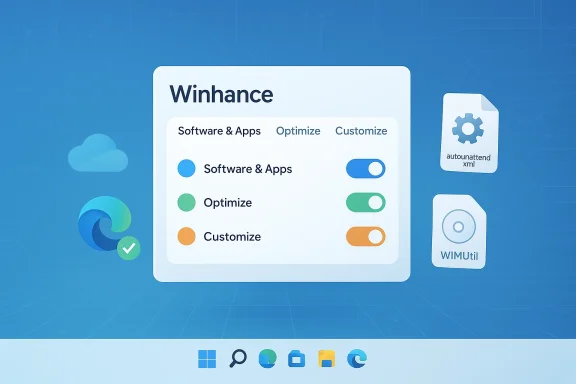Screen dimensions: 576x384
Task: Click the Software & Apps row label
Action: tap(248, 169)
